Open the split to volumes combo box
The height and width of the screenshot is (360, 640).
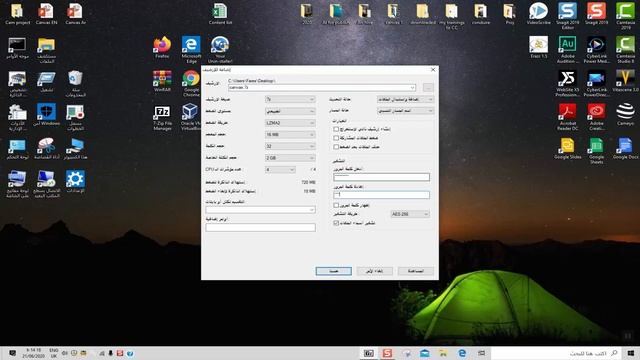click(260, 210)
